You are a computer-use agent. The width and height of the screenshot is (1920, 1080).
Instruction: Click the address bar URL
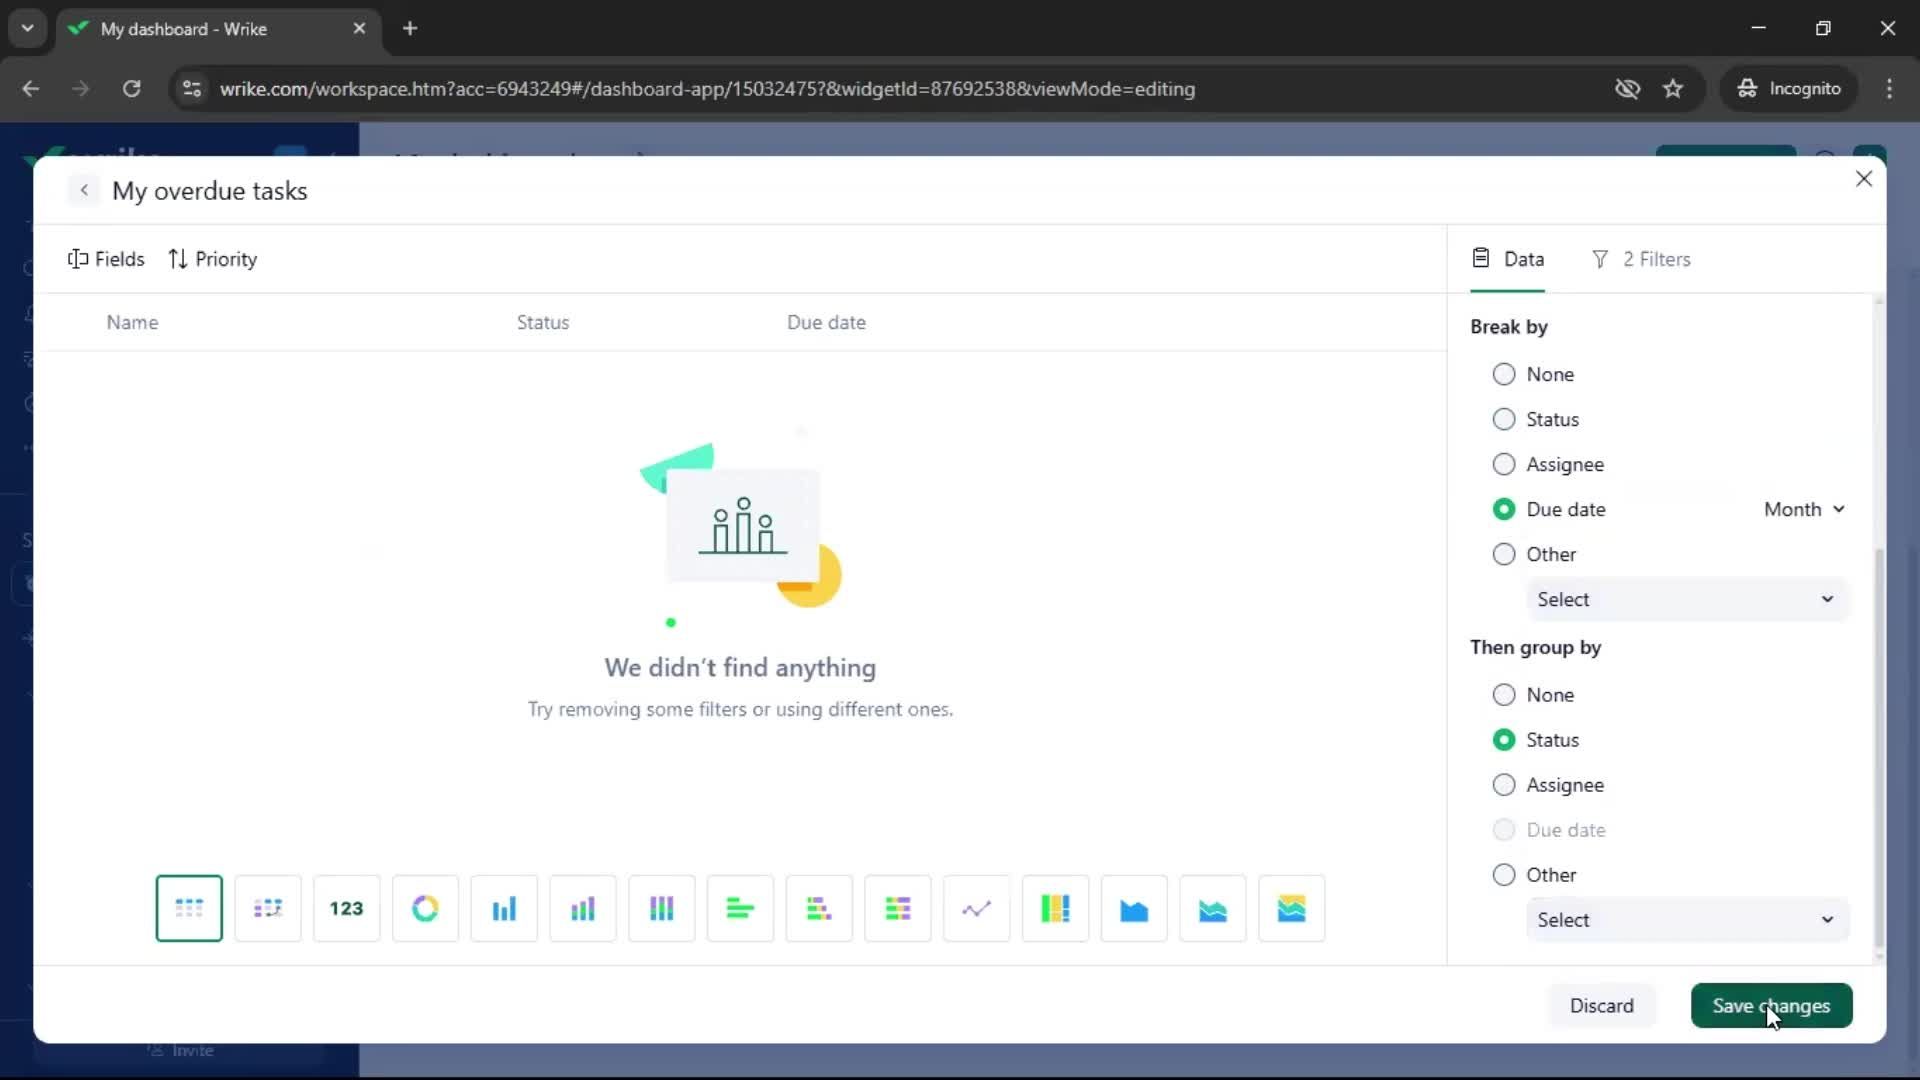tap(707, 89)
